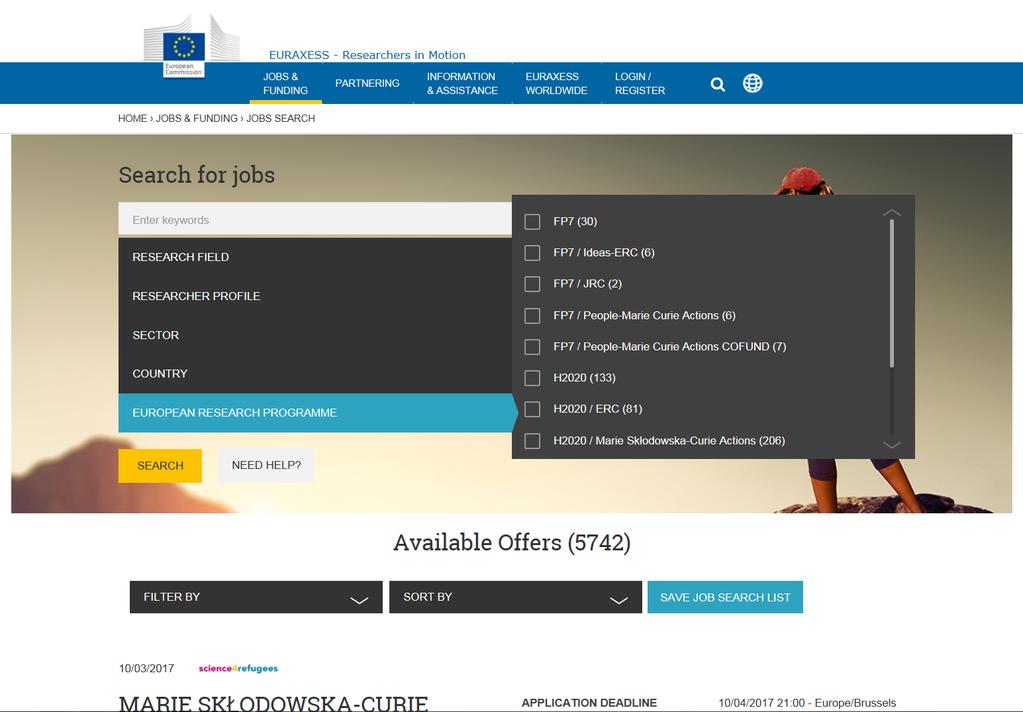This screenshot has height=712, width=1023.
Task: Click the search magnifier icon in navbar
Action: click(718, 84)
